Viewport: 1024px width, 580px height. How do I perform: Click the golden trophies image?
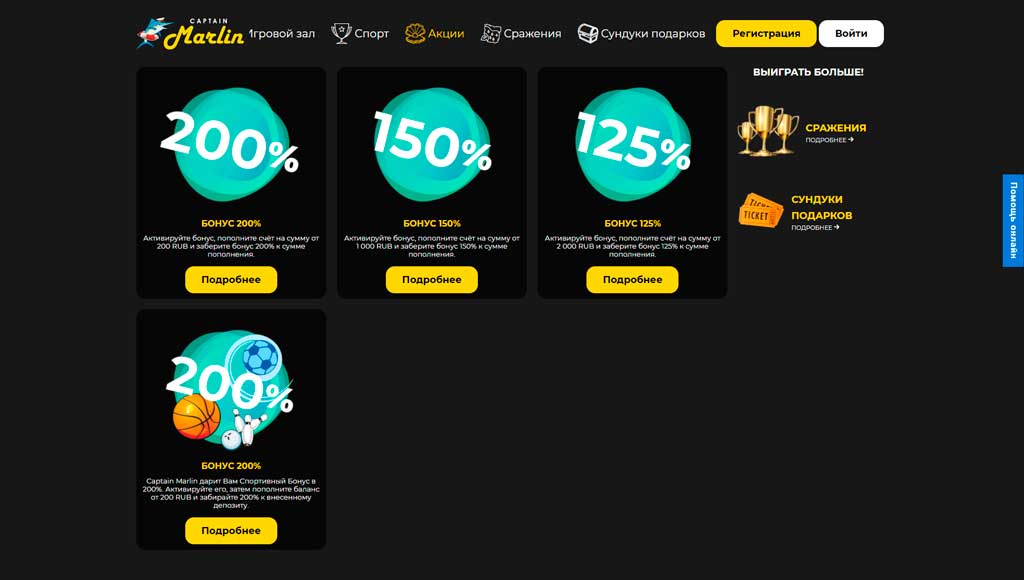click(768, 131)
